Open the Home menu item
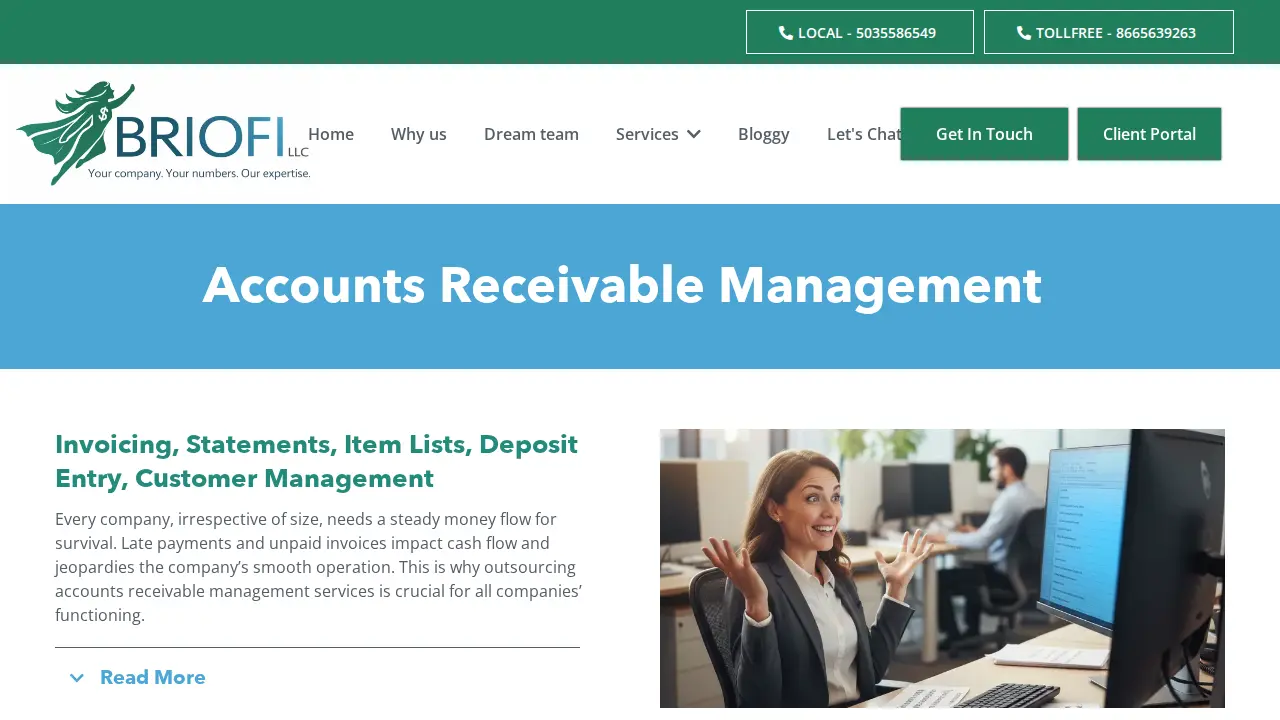1280x720 pixels. click(x=331, y=134)
